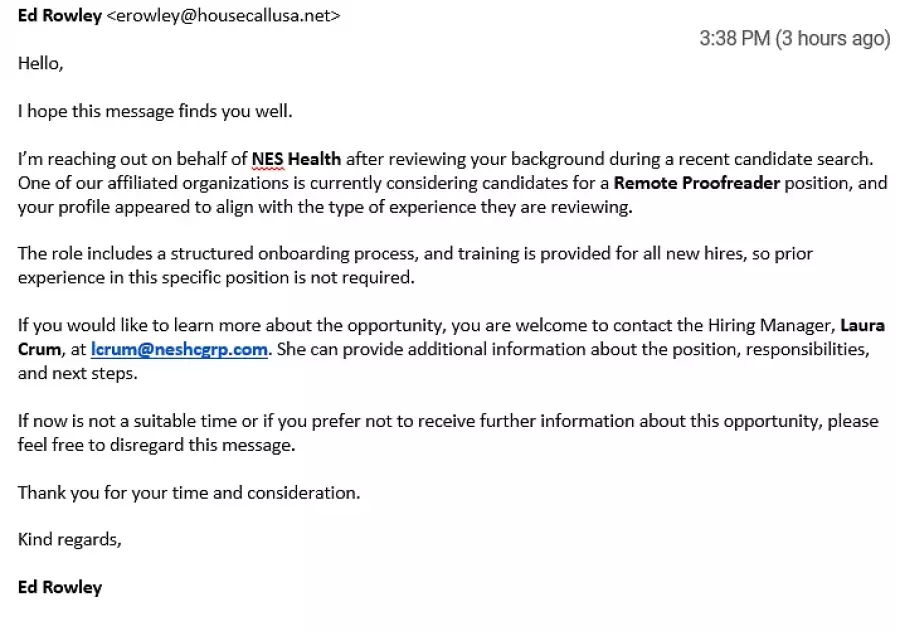
Task: Click the words "and next steps"
Action: (x=78, y=373)
